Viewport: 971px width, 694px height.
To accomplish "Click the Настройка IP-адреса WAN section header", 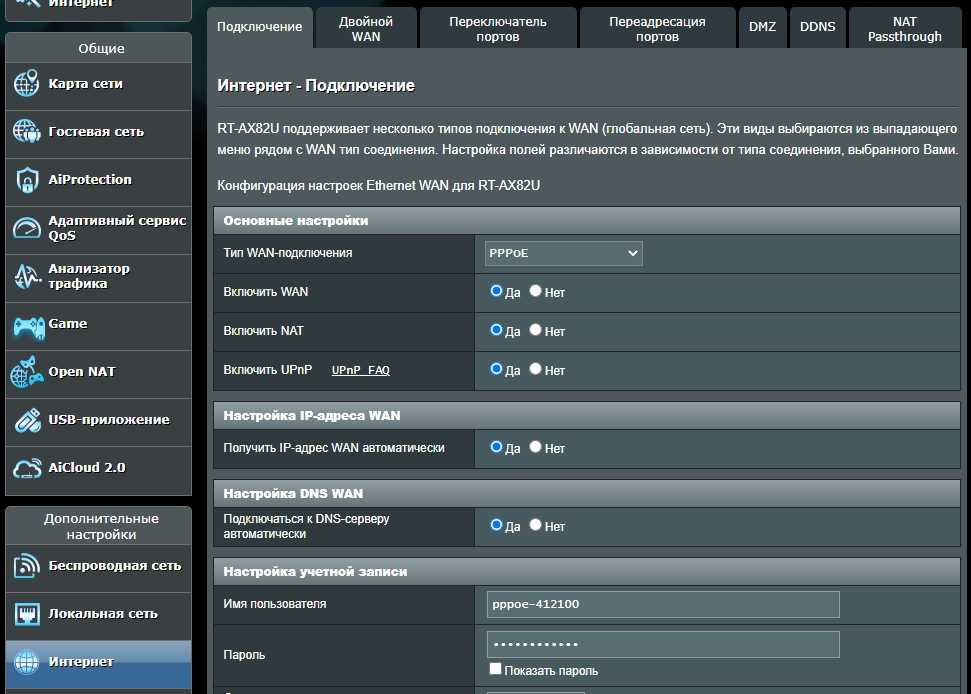I will (x=586, y=415).
